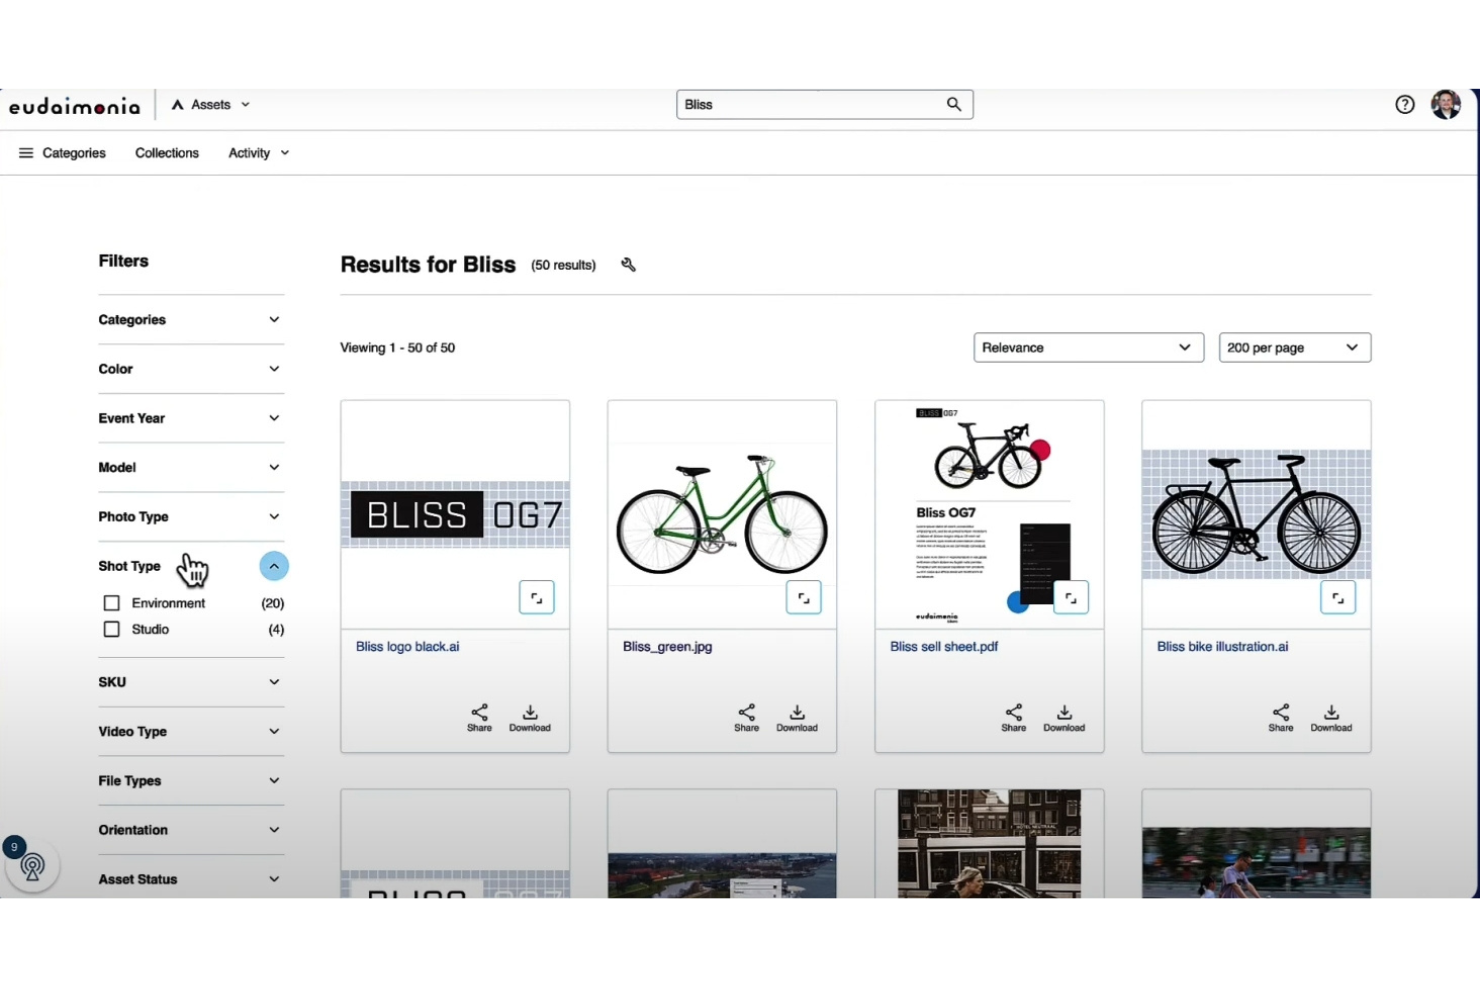Collapse the Shot Type filter
This screenshot has height=987, width=1480.
[x=274, y=566]
